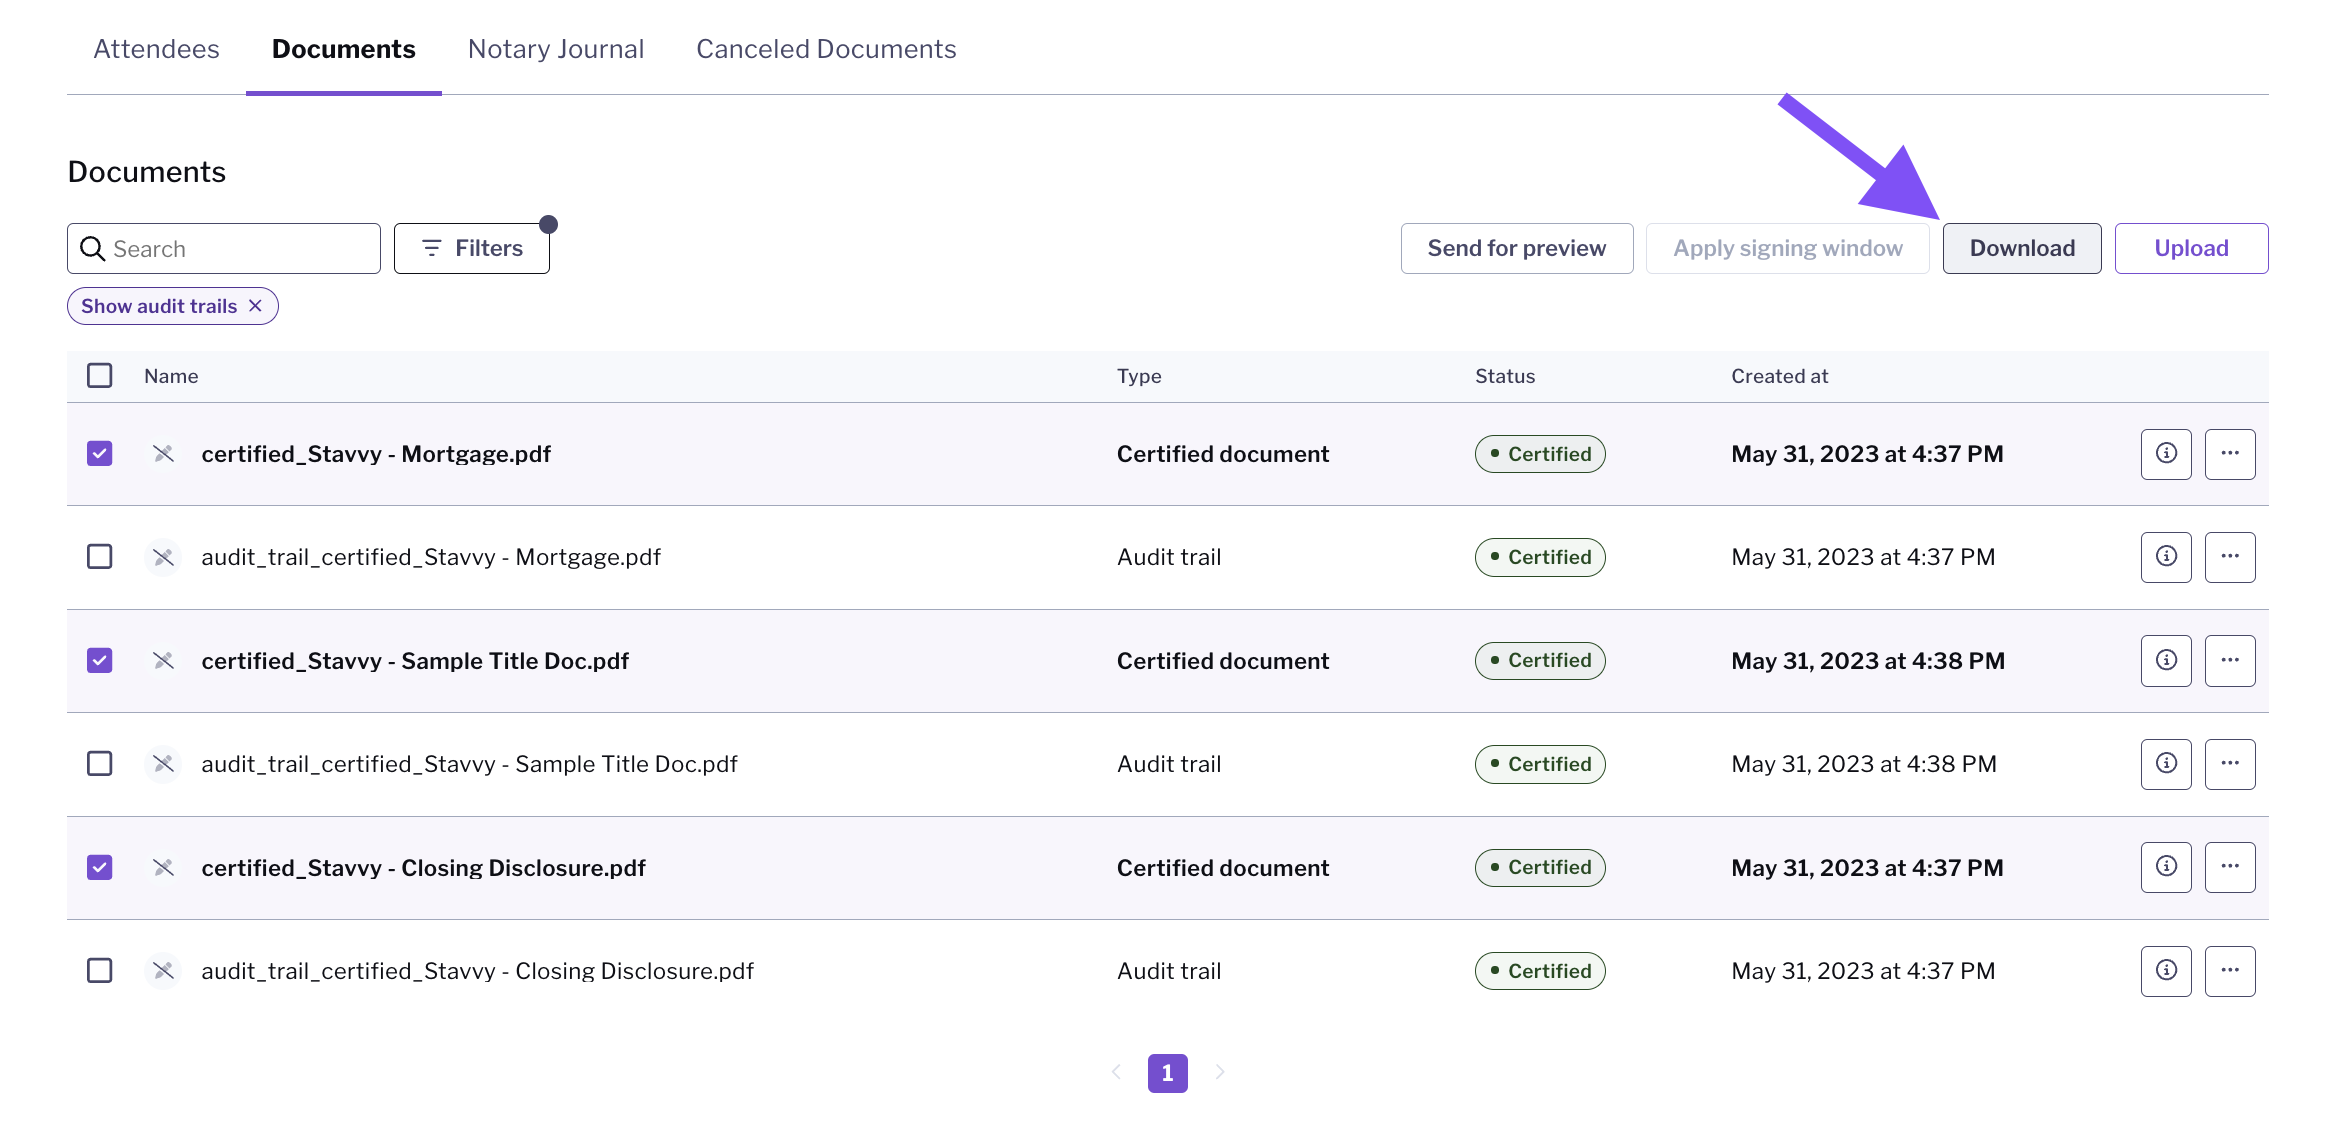Open audit_trail_certified_Stavvy - Mortgage.pdf file name
The image size is (2330, 1128).
[431, 557]
